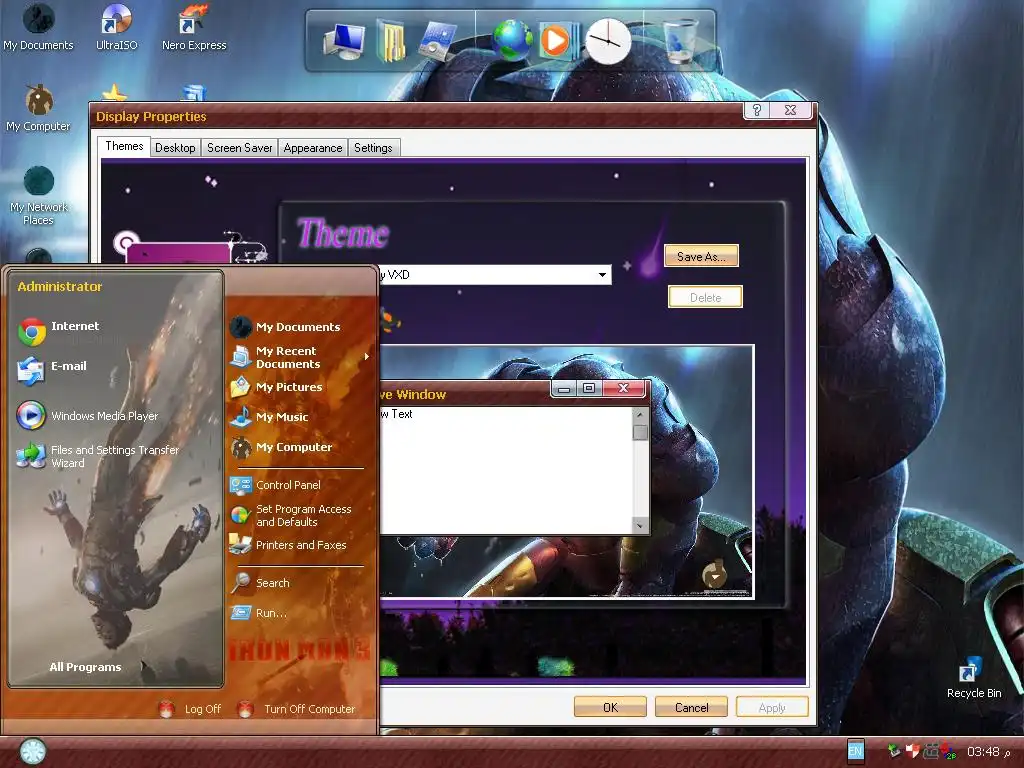The image size is (1024, 768).
Task: Open Control Panel from Start menu
Action: click(x=275, y=485)
